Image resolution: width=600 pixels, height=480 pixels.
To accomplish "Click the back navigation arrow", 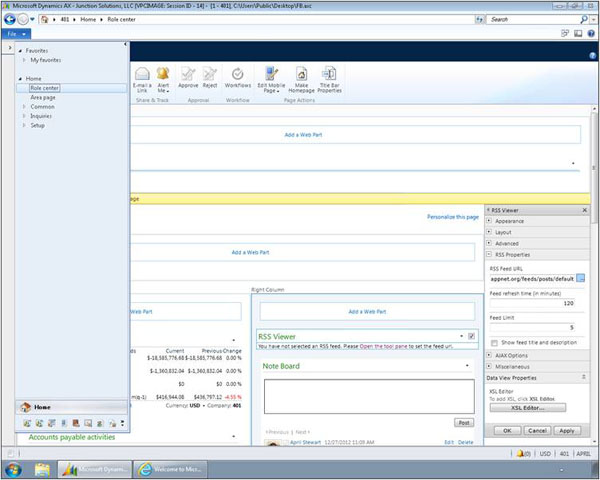I will click(x=10, y=19).
